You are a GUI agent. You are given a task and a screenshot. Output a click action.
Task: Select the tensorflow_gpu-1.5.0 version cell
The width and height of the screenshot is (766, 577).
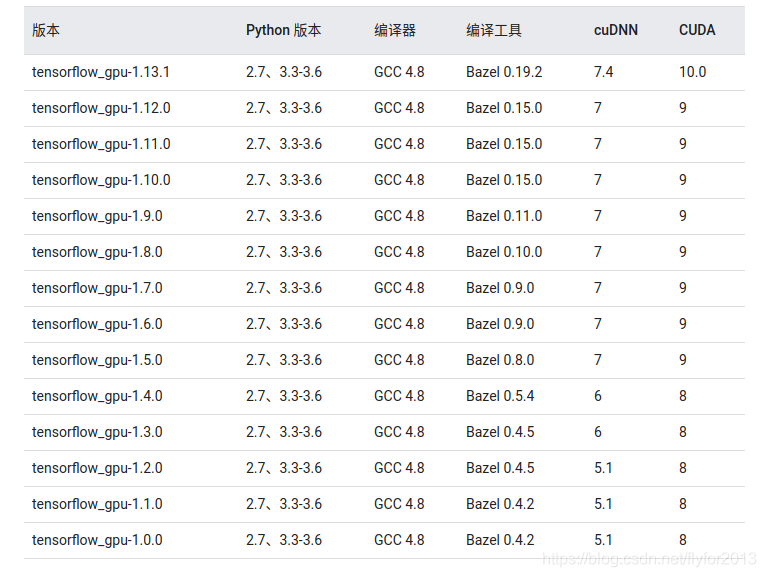tap(97, 360)
